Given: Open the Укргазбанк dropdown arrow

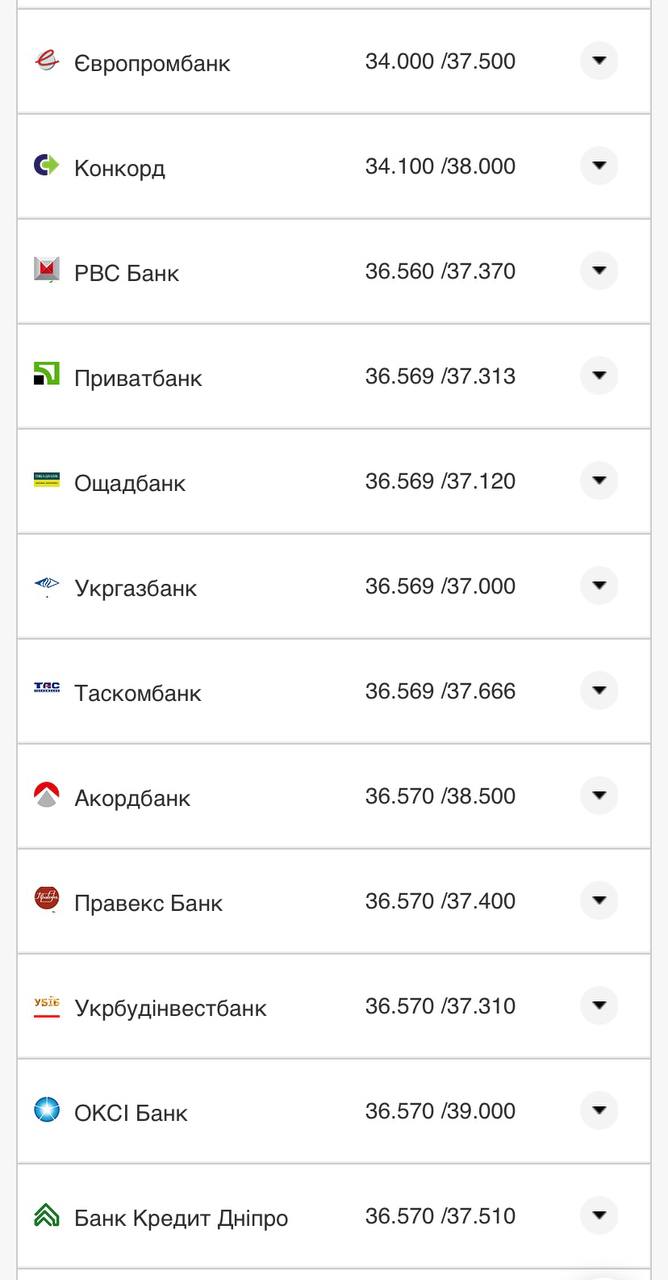Looking at the screenshot, I should click(599, 586).
